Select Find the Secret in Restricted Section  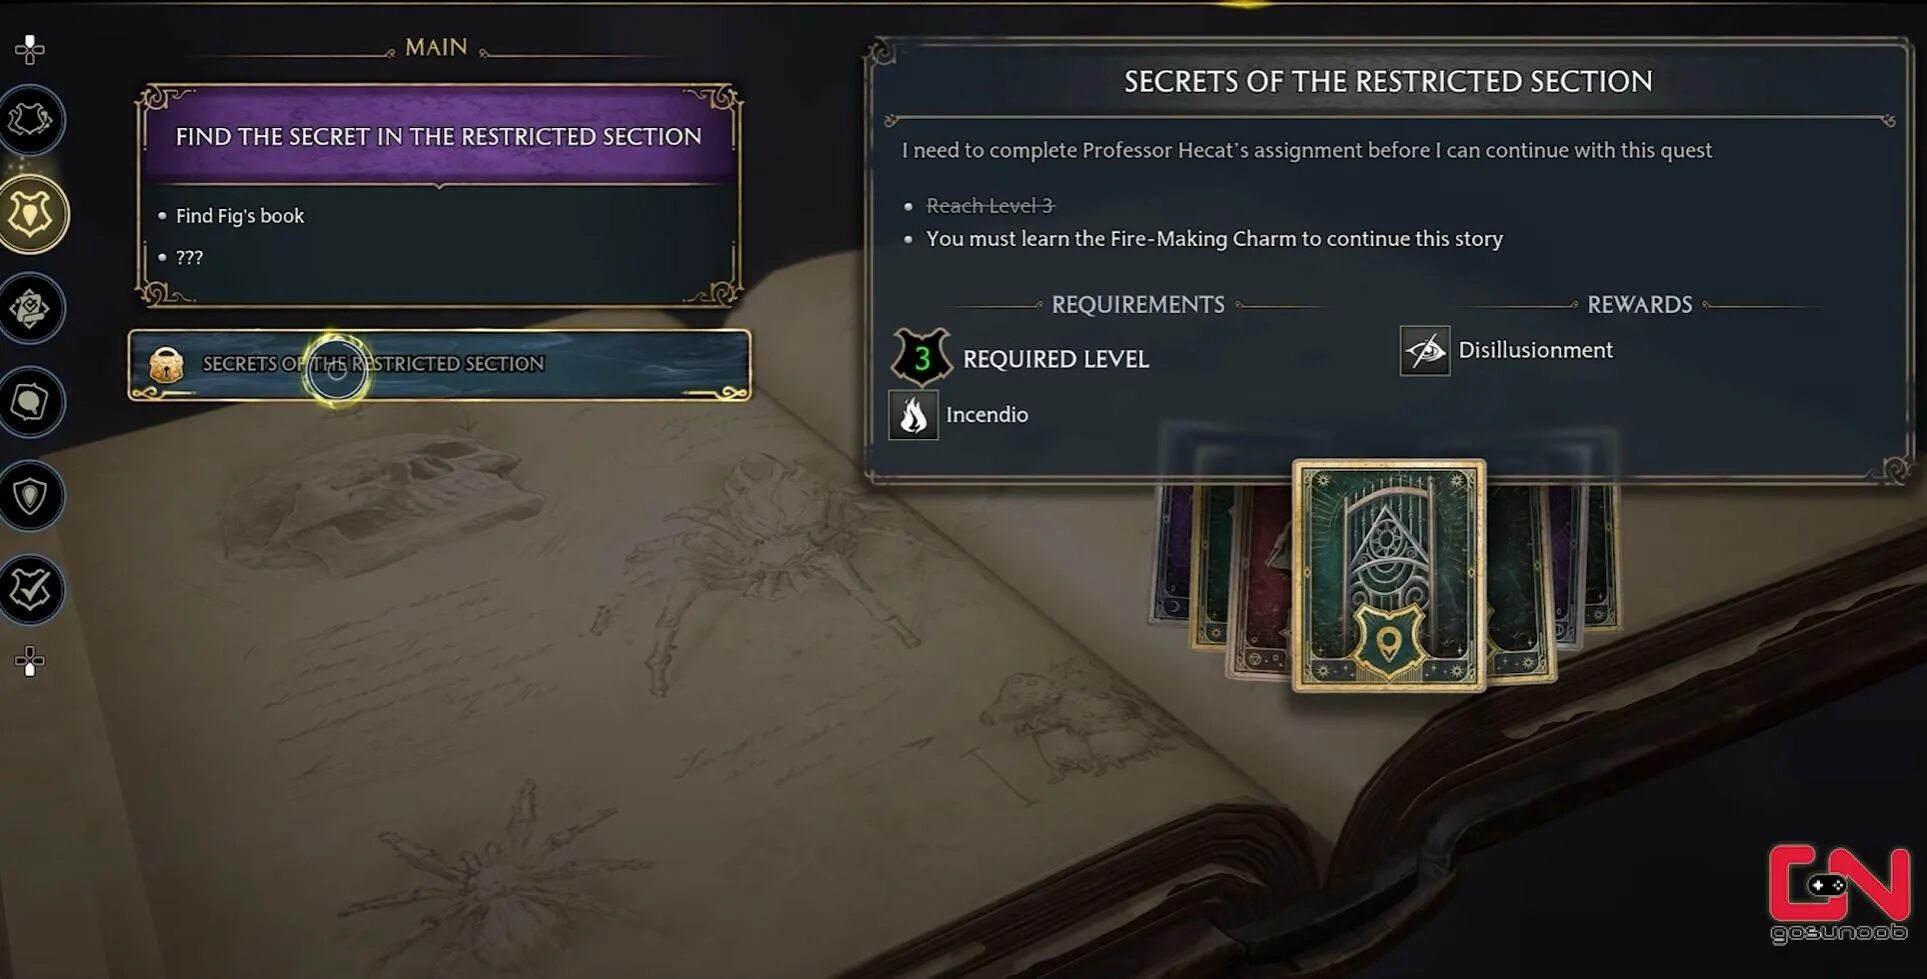439,136
